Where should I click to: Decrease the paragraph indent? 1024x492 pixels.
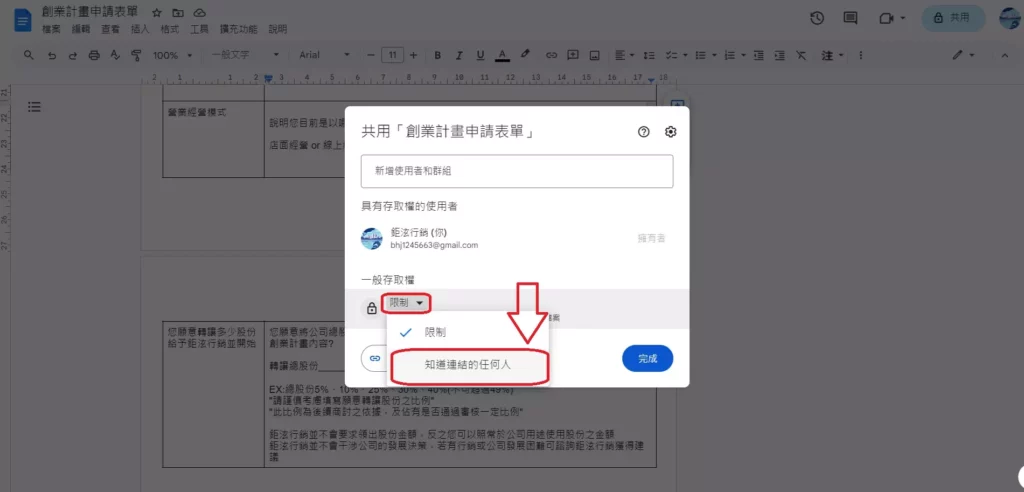[758, 55]
